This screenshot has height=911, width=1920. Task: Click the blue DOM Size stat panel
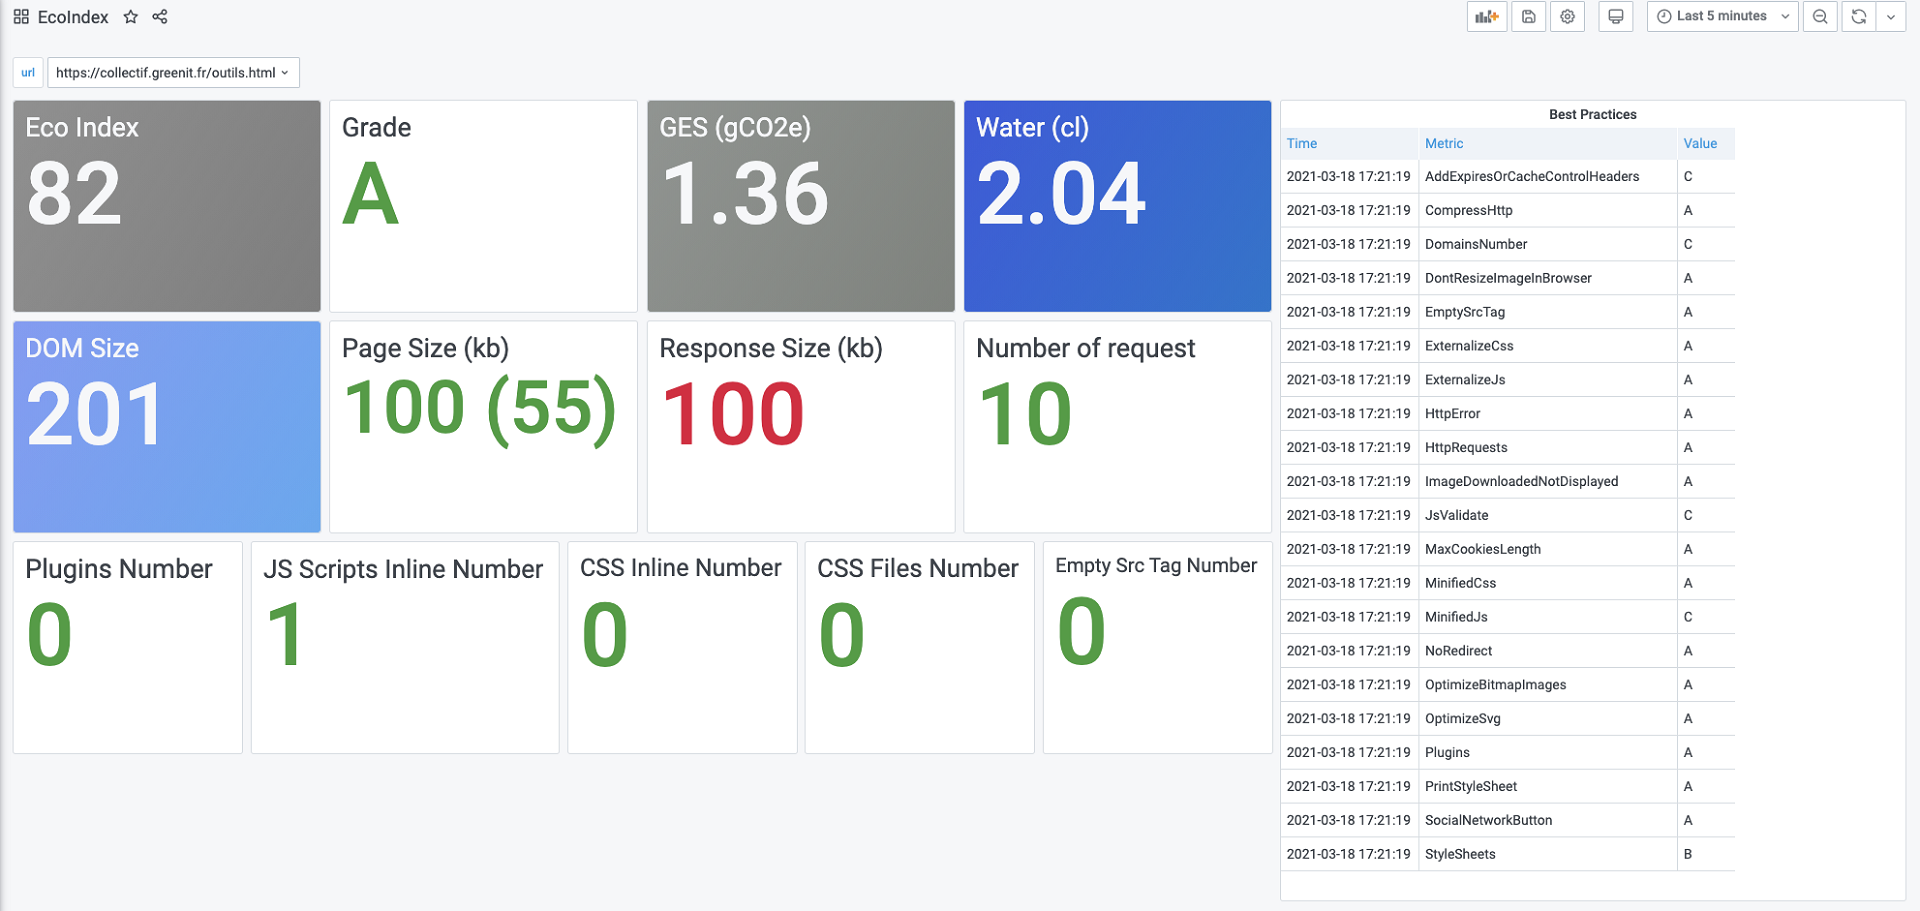pos(166,427)
